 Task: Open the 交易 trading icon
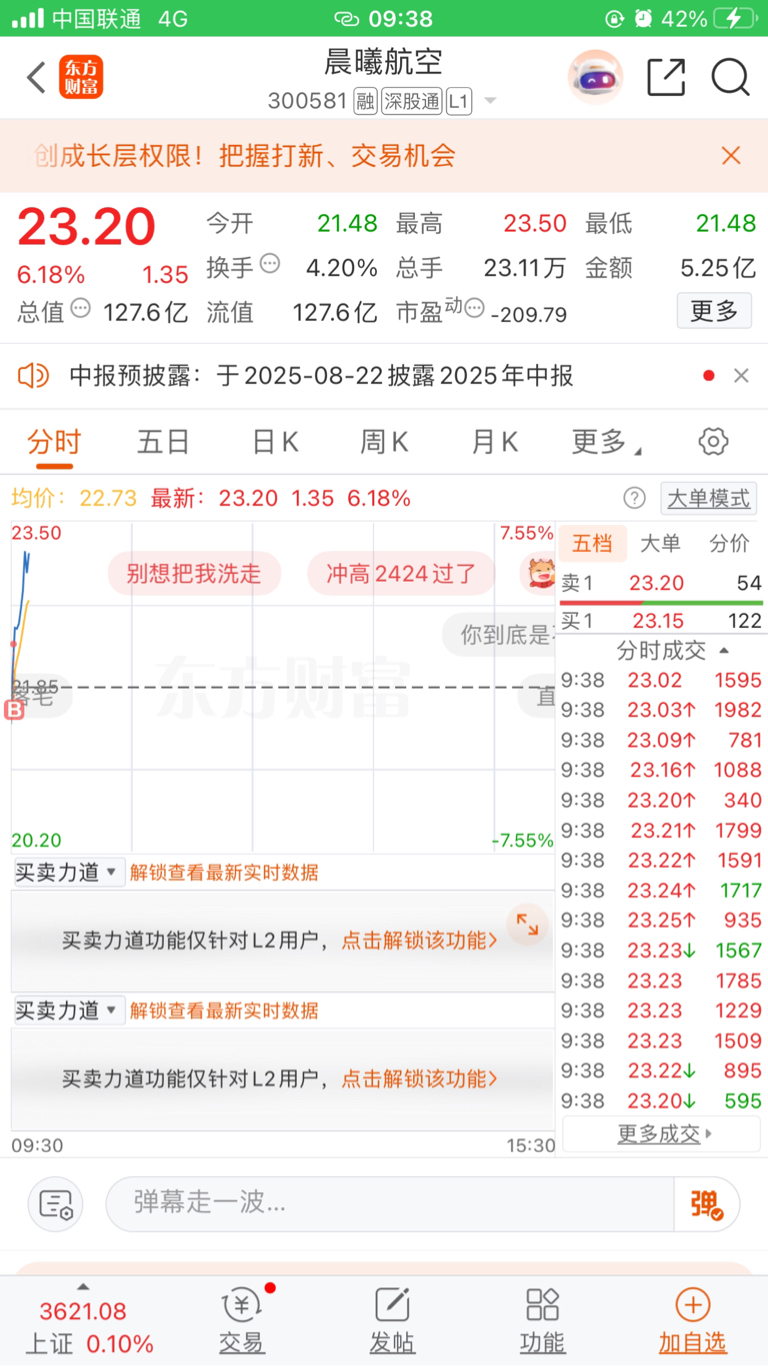(x=242, y=1322)
